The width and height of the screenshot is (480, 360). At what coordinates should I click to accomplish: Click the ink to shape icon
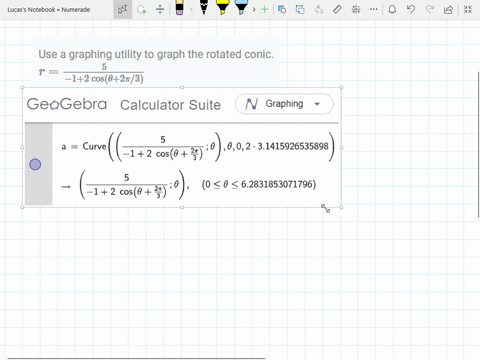pos(300,9)
